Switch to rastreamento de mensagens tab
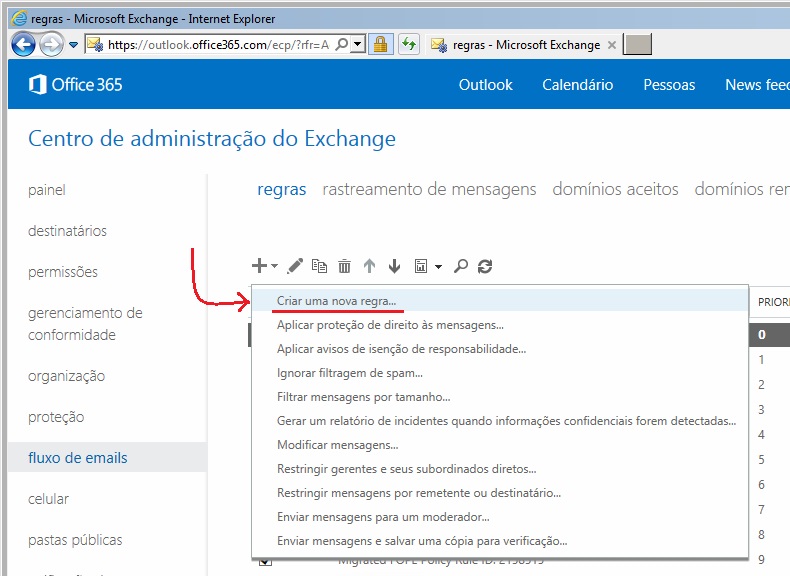790x576 pixels. (429, 189)
